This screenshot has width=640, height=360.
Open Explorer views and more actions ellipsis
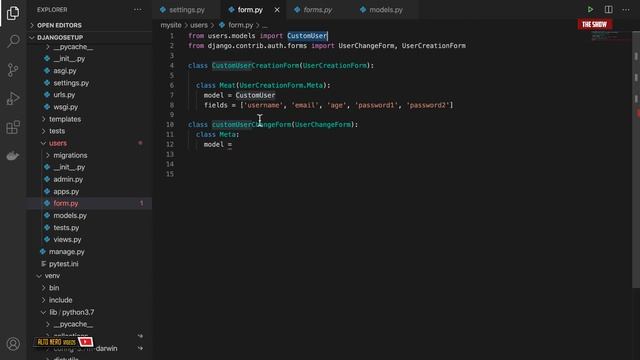click(138, 9)
